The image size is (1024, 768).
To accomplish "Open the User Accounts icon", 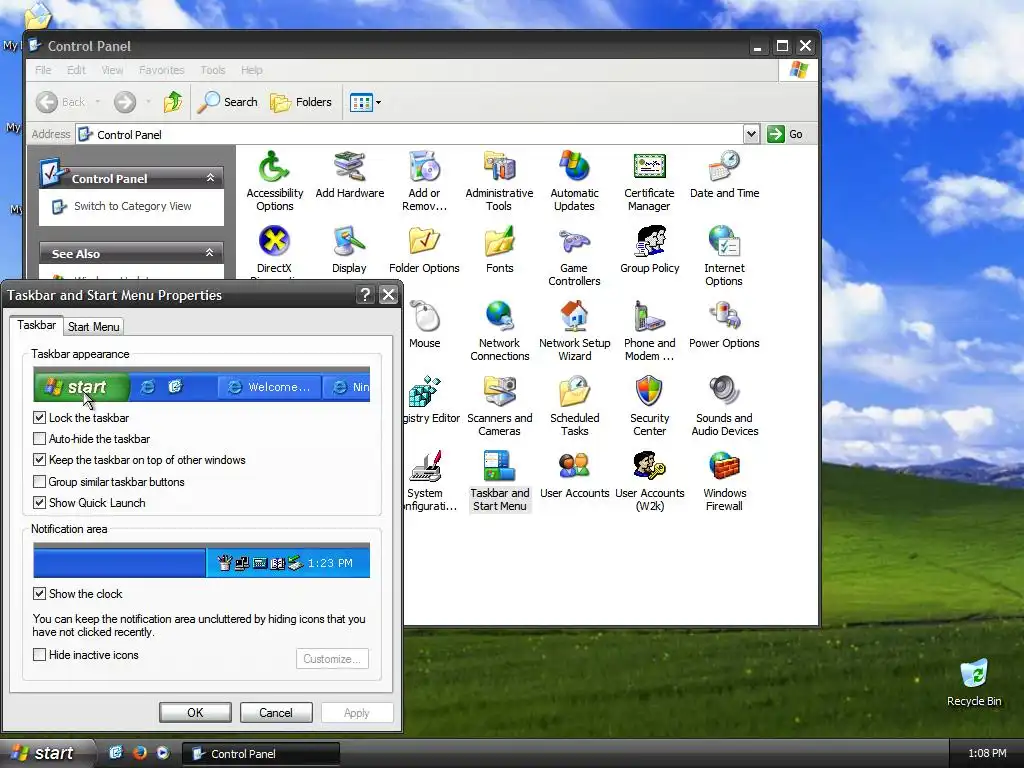I will click(575, 475).
